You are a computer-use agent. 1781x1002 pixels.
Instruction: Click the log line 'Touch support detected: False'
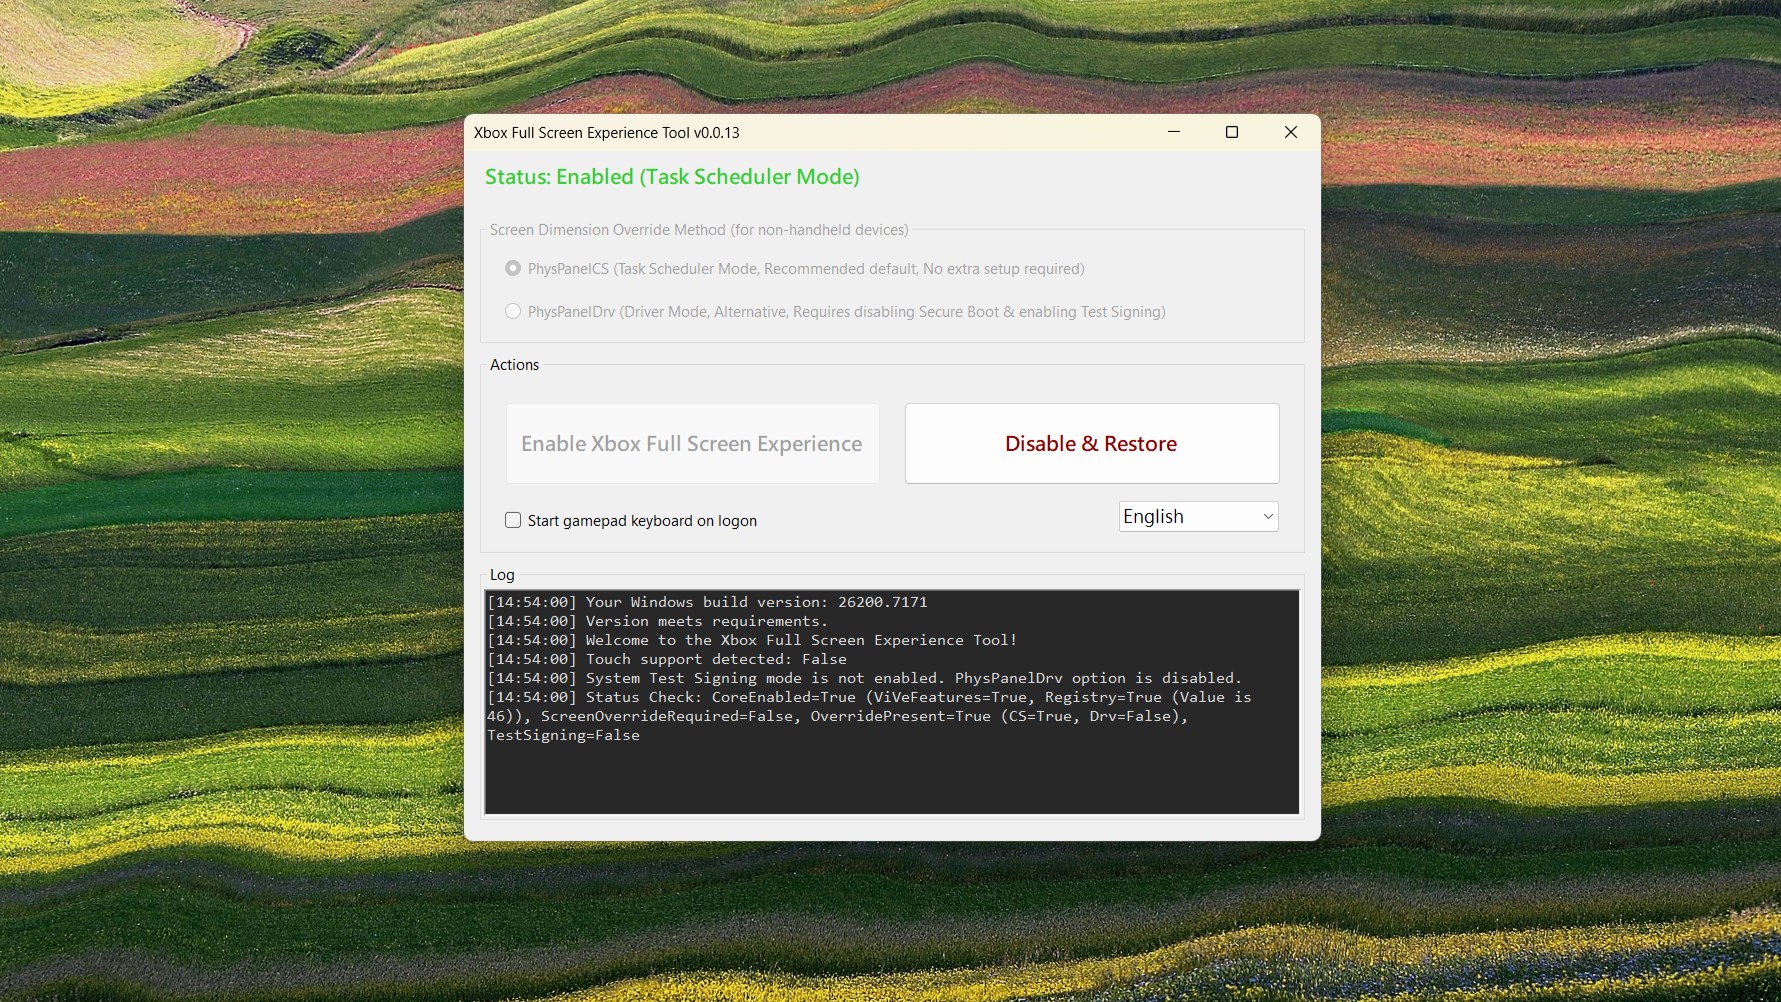[x=667, y=659]
